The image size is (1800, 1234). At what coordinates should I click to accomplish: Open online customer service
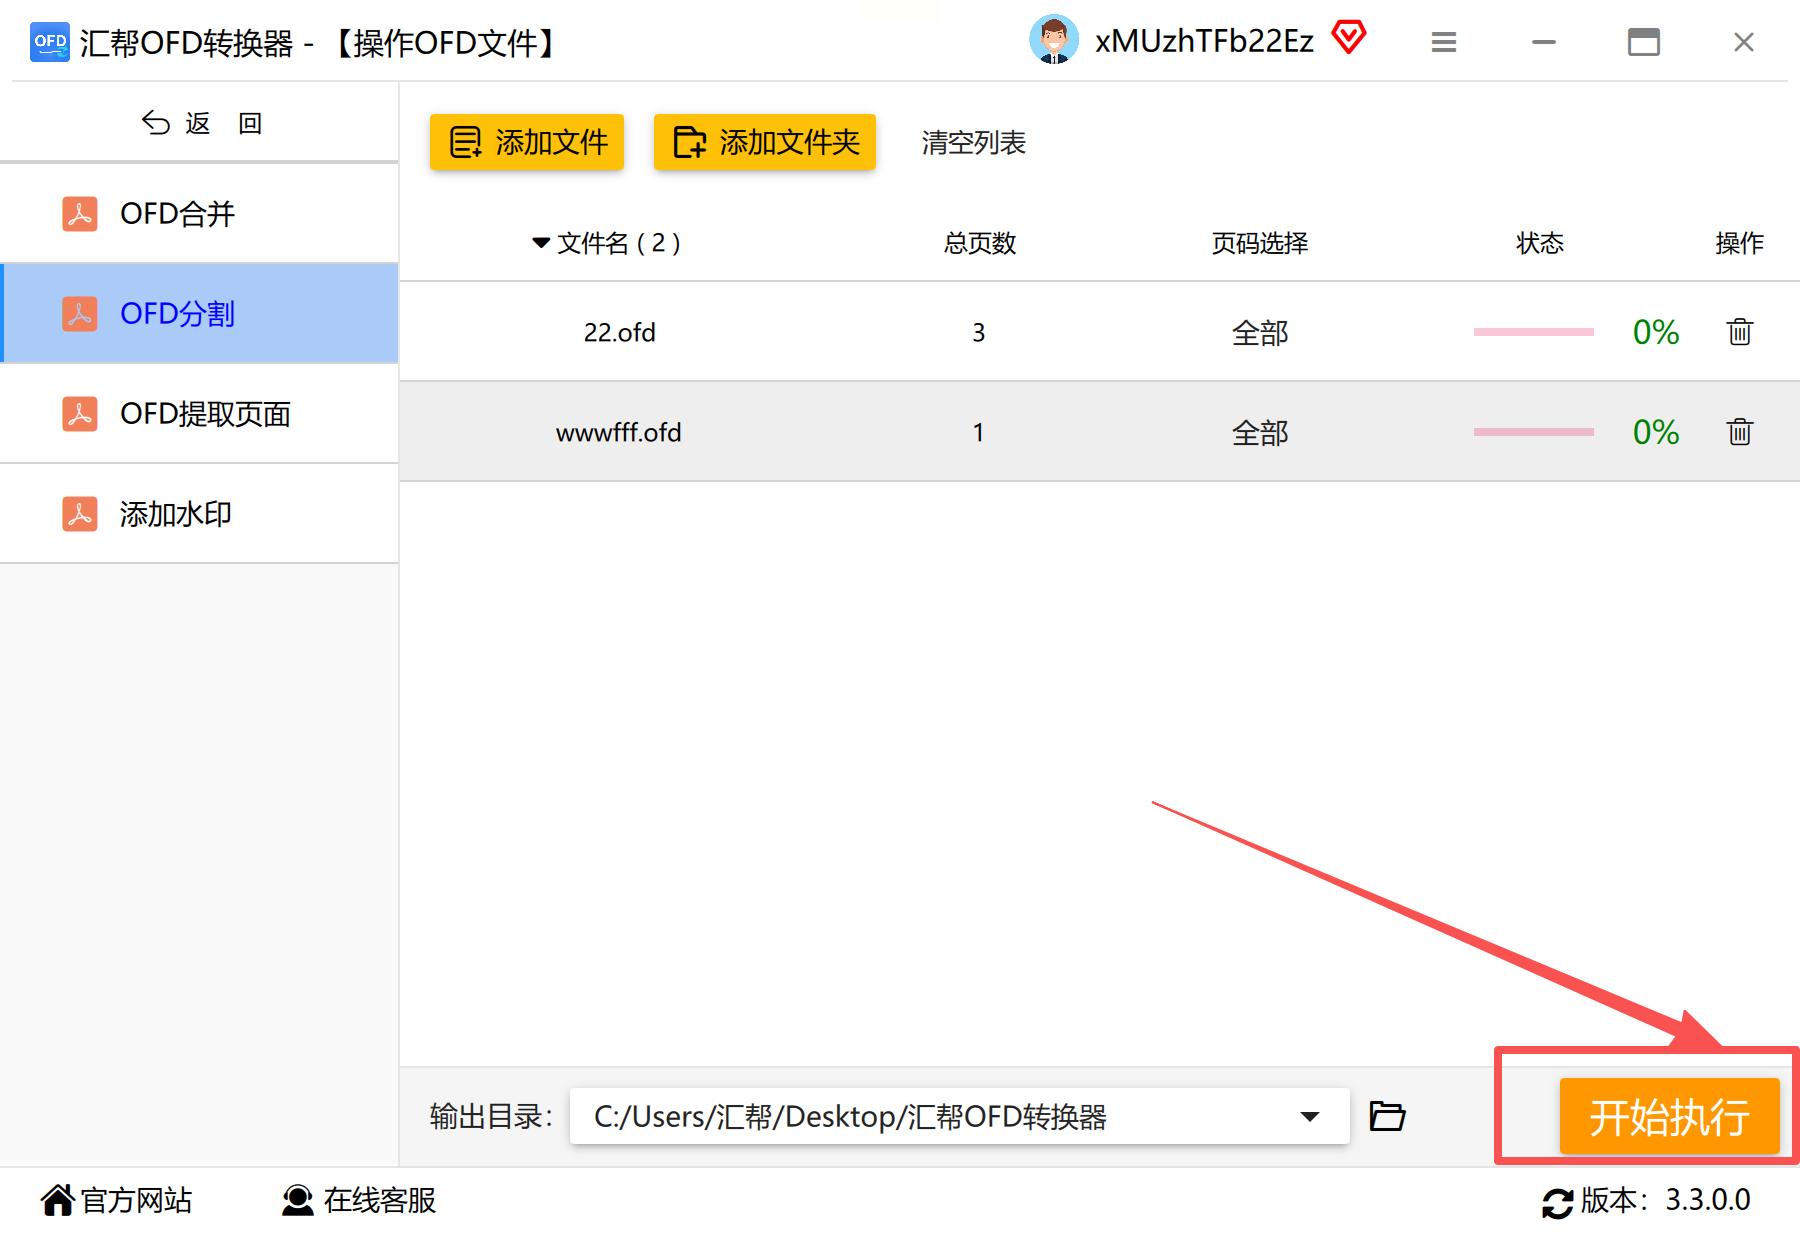click(359, 1200)
